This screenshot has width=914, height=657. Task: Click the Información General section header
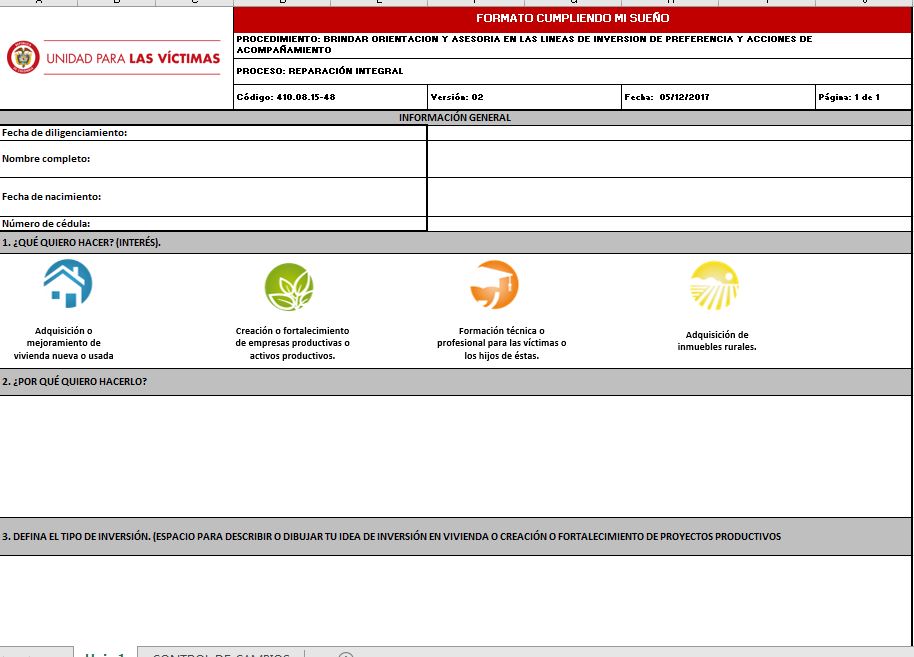[x=455, y=118]
